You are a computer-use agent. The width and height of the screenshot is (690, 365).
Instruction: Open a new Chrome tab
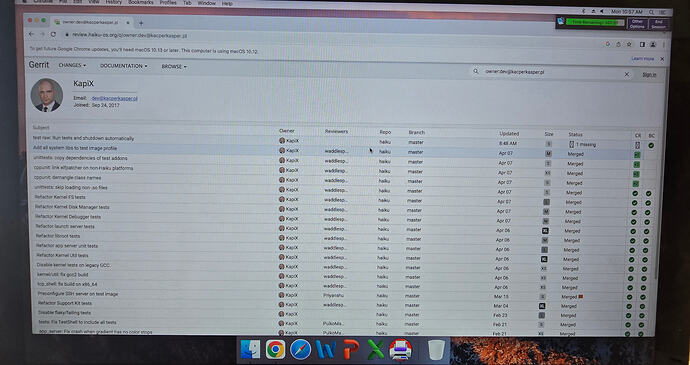point(141,23)
